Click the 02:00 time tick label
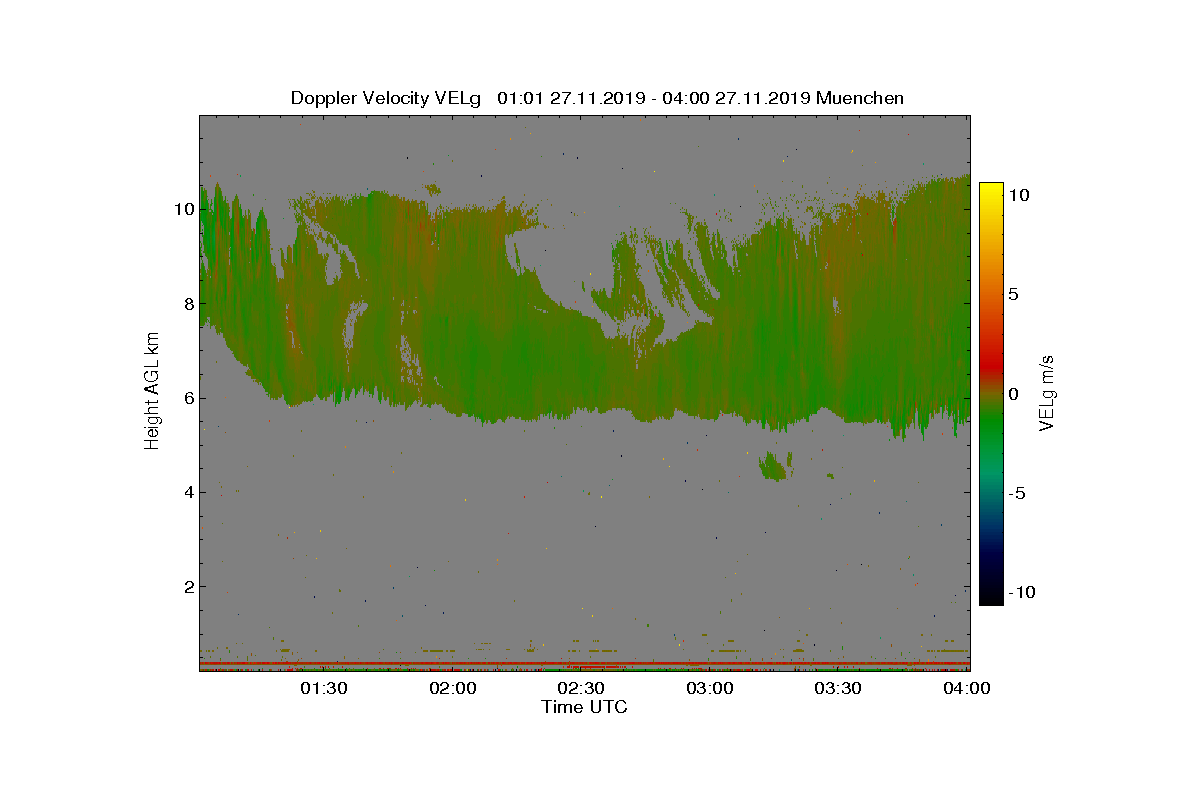Image resolution: width=1200 pixels, height=800 pixels. tap(453, 688)
